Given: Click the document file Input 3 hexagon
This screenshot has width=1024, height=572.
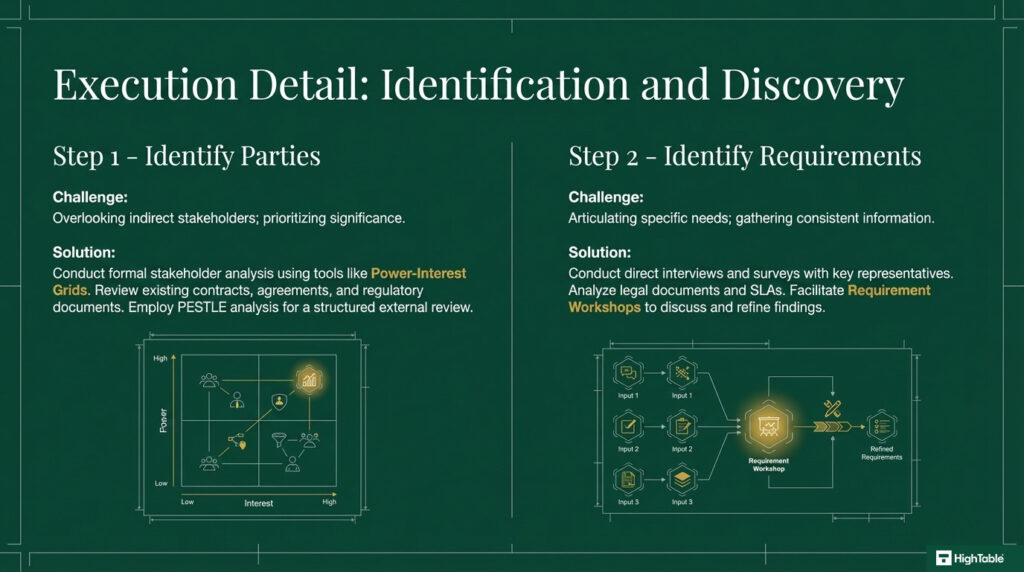Looking at the screenshot, I should 628,480.
